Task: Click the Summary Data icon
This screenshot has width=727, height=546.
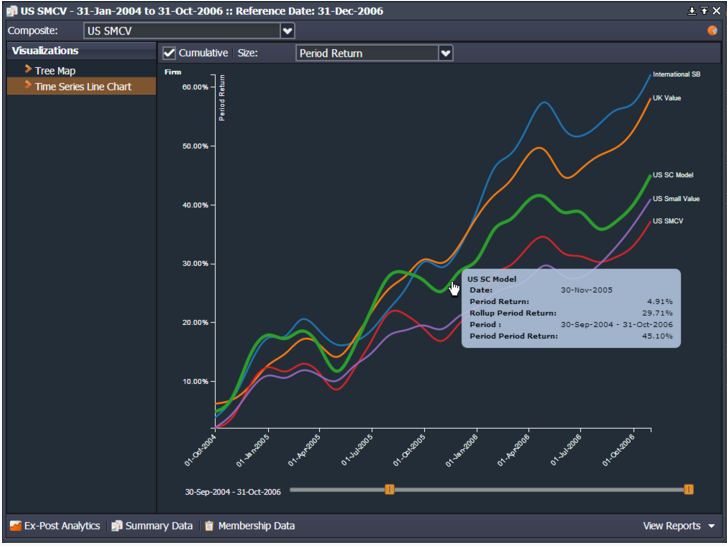Action: tap(117, 526)
